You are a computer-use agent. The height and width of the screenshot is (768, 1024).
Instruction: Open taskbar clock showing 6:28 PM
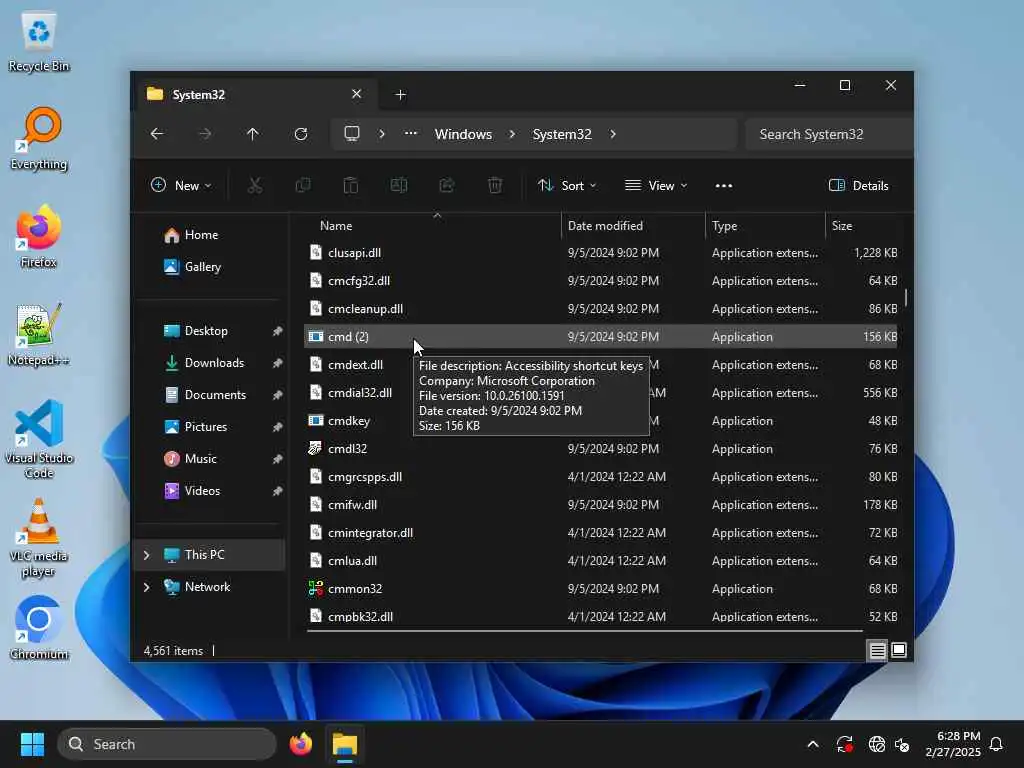[953, 744]
